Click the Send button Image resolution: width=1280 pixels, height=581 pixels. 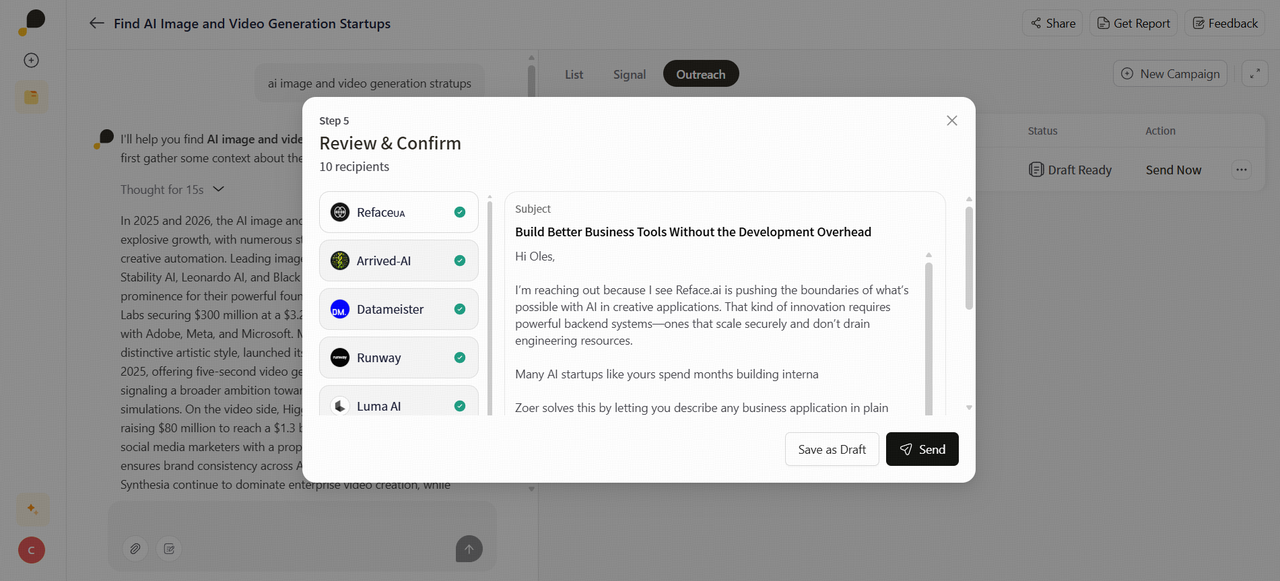(921, 449)
